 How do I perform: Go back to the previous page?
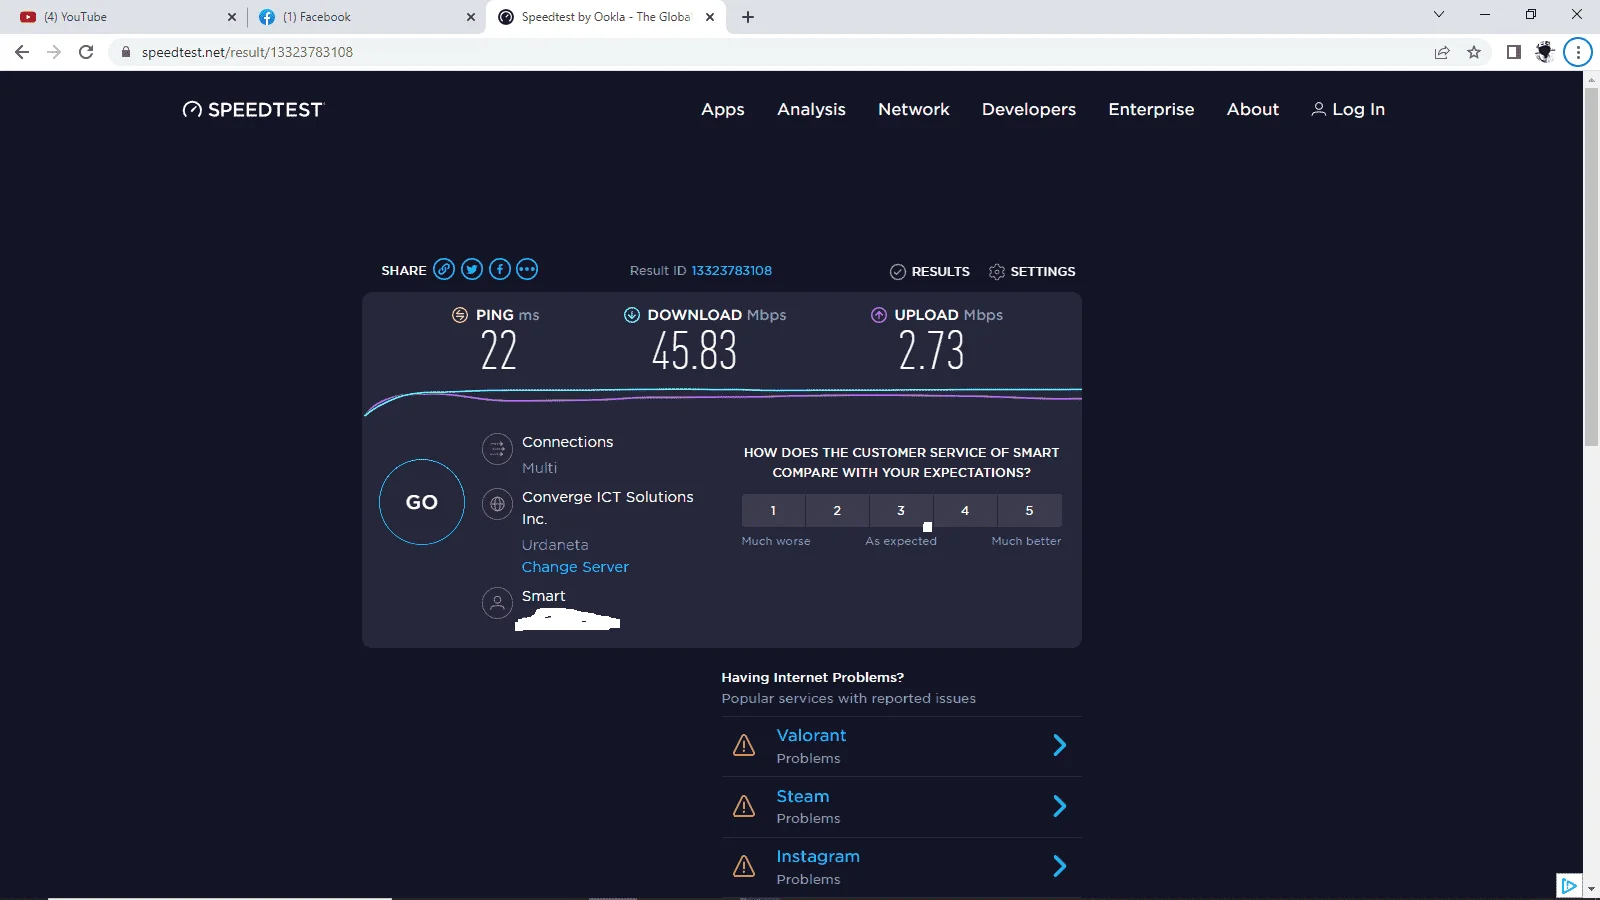pos(22,52)
